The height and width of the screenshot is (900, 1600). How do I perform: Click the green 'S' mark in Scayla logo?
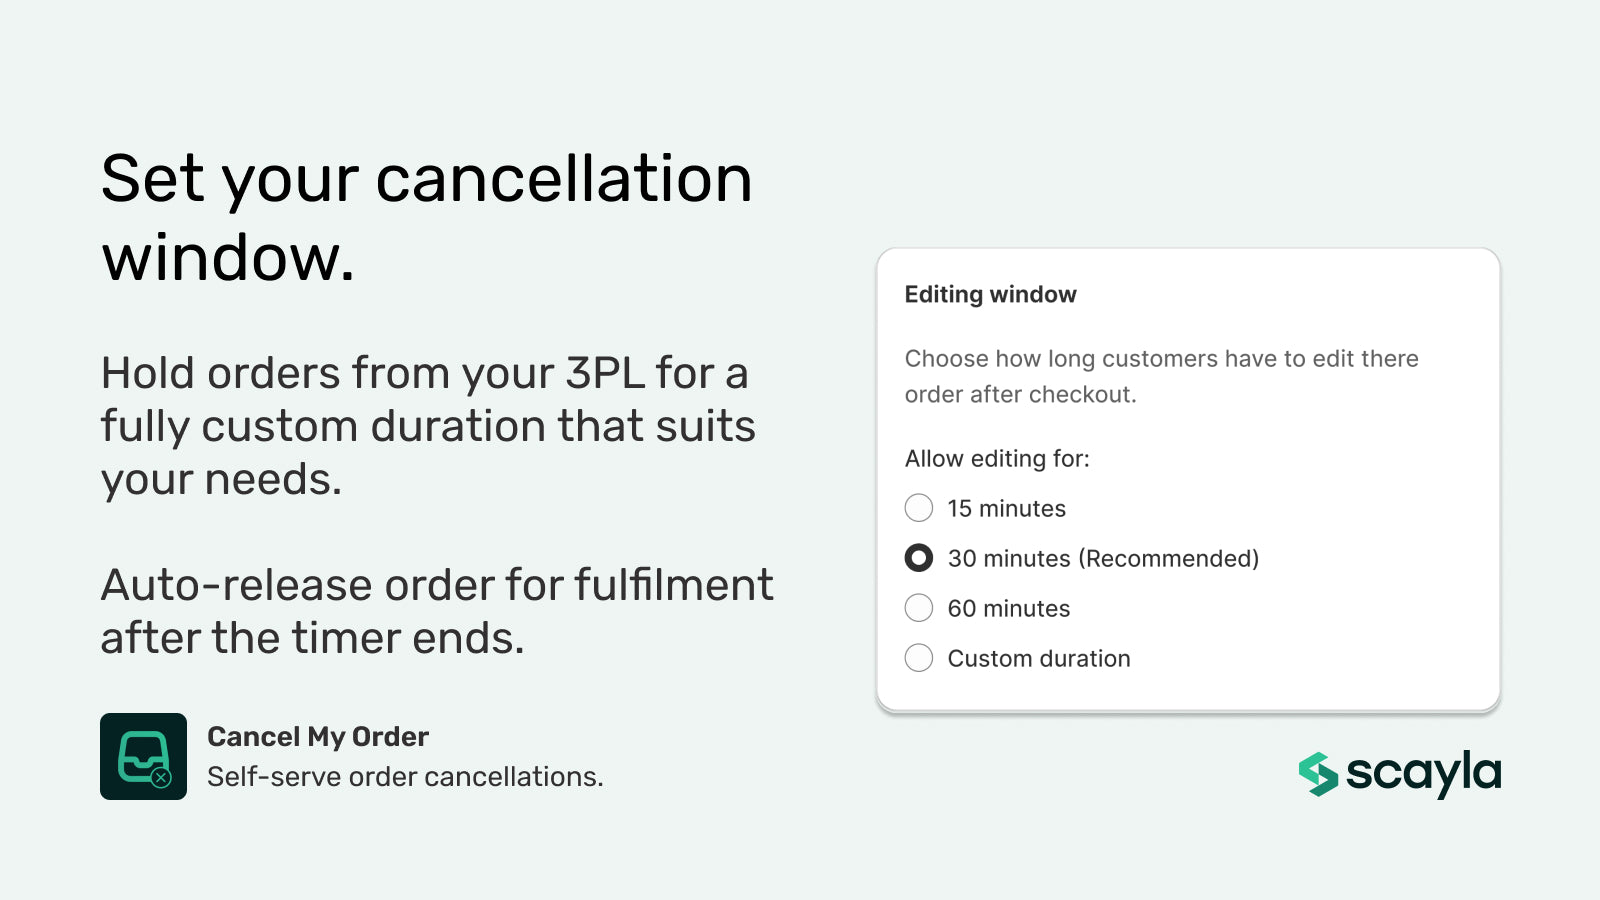point(1318,772)
